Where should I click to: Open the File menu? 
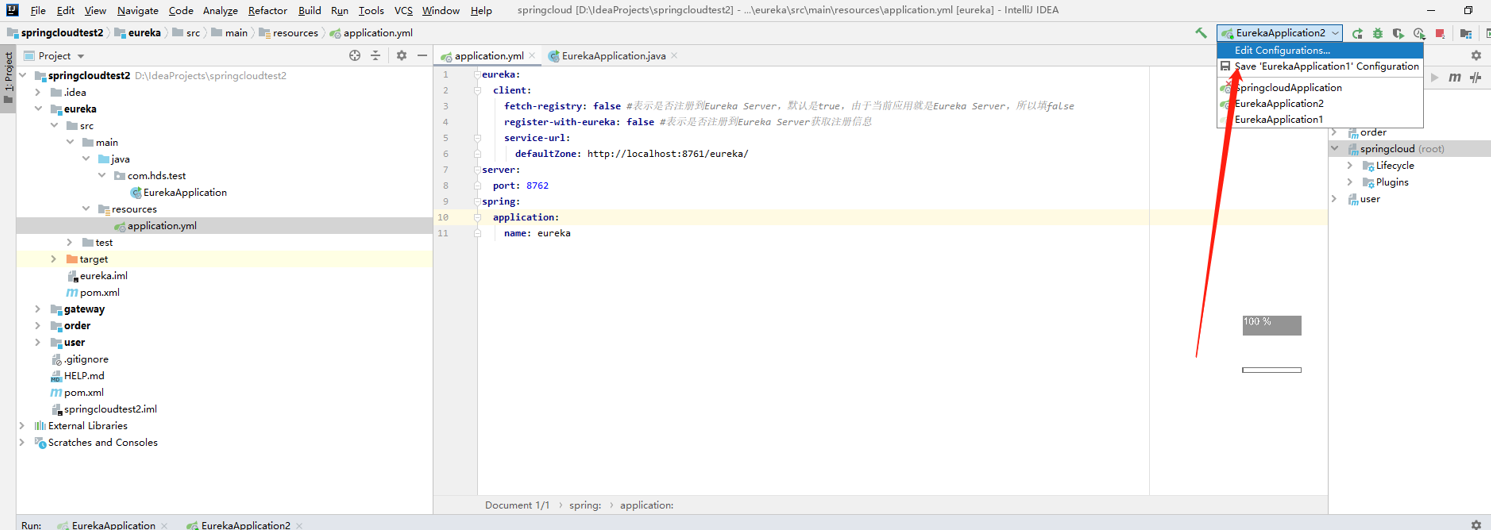pyautogui.click(x=38, y=11)
